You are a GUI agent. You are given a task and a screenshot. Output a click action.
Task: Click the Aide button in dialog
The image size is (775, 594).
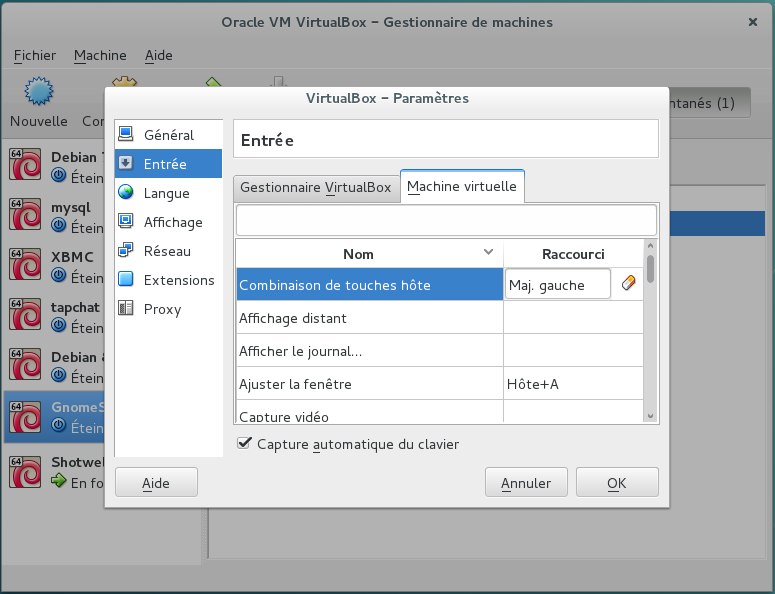(156, 482)
